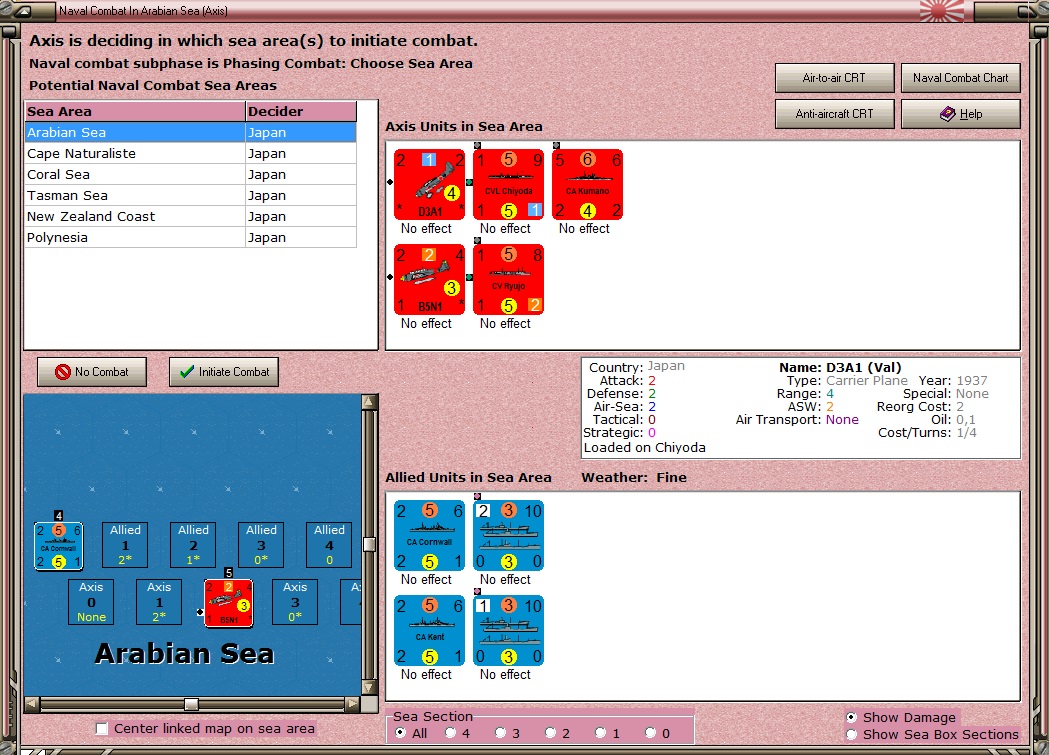Click the Japanese rising sun flag icon
Viewport: 1049px width, 755px height.
click(x=943, y=11)
